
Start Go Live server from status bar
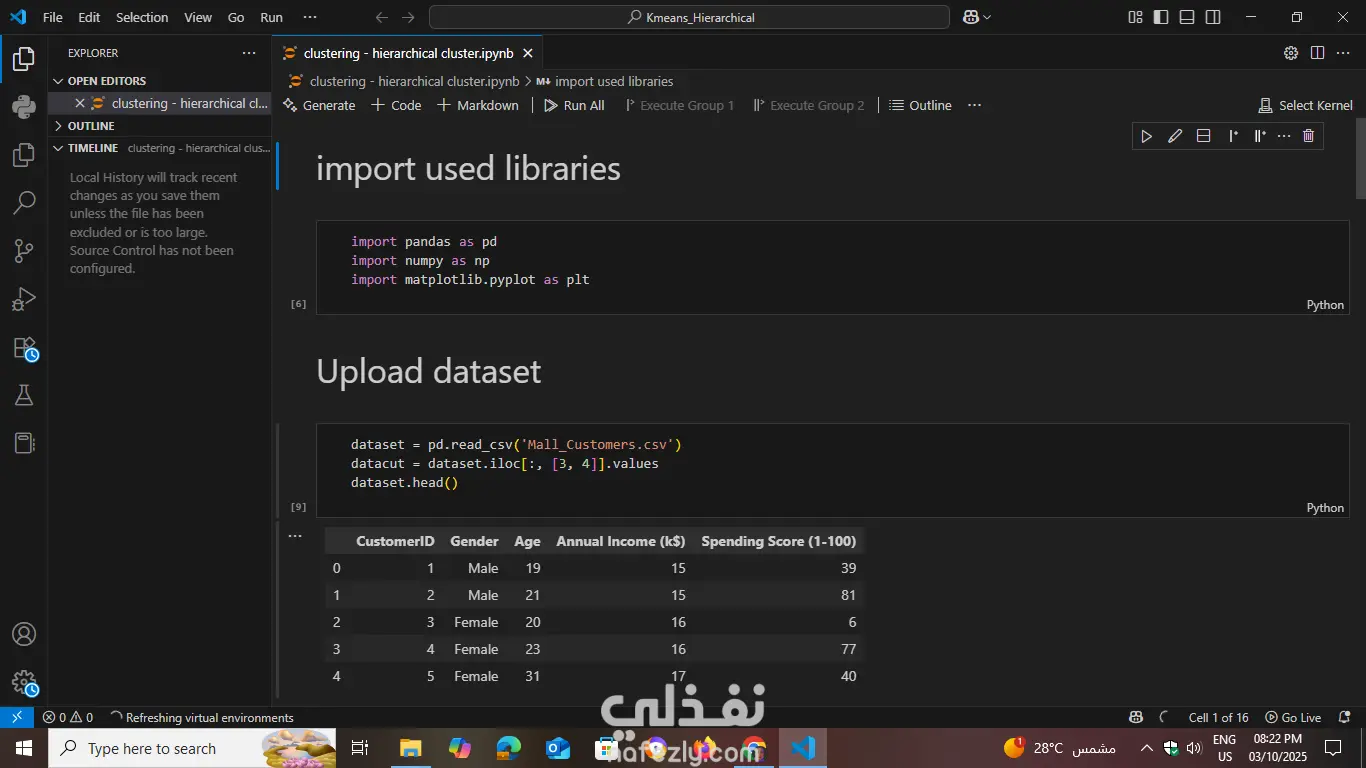click(x=1295, y=717)
